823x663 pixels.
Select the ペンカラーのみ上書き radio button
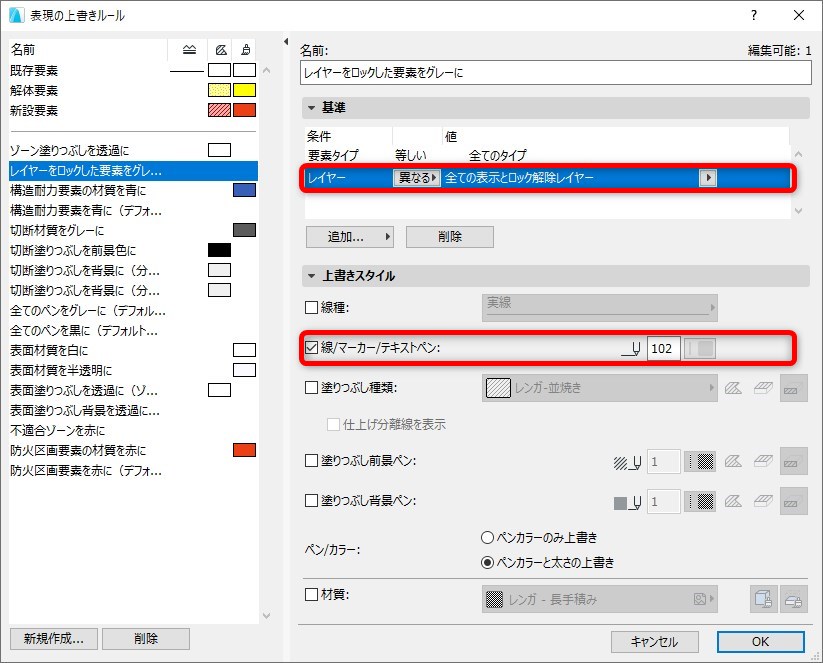(x=487, y=538)
